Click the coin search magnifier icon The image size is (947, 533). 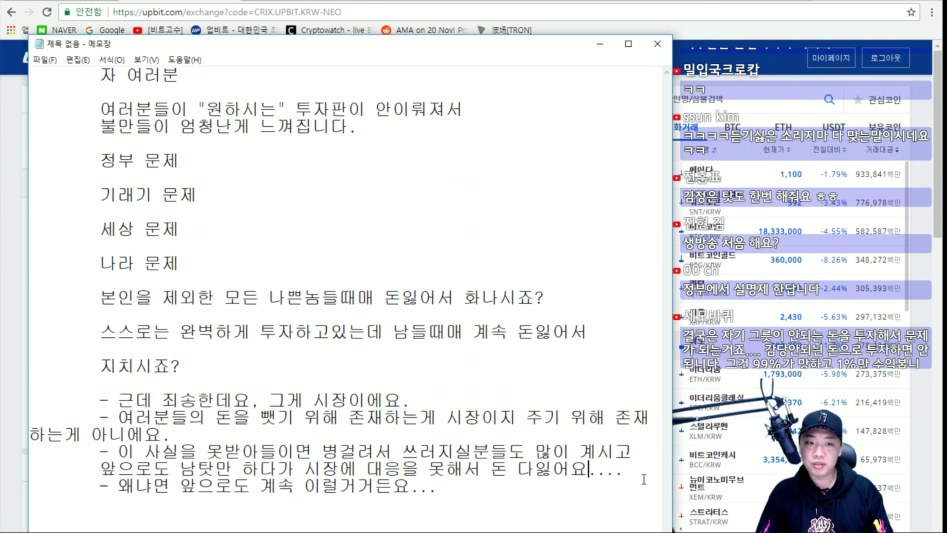pos(829,100)
